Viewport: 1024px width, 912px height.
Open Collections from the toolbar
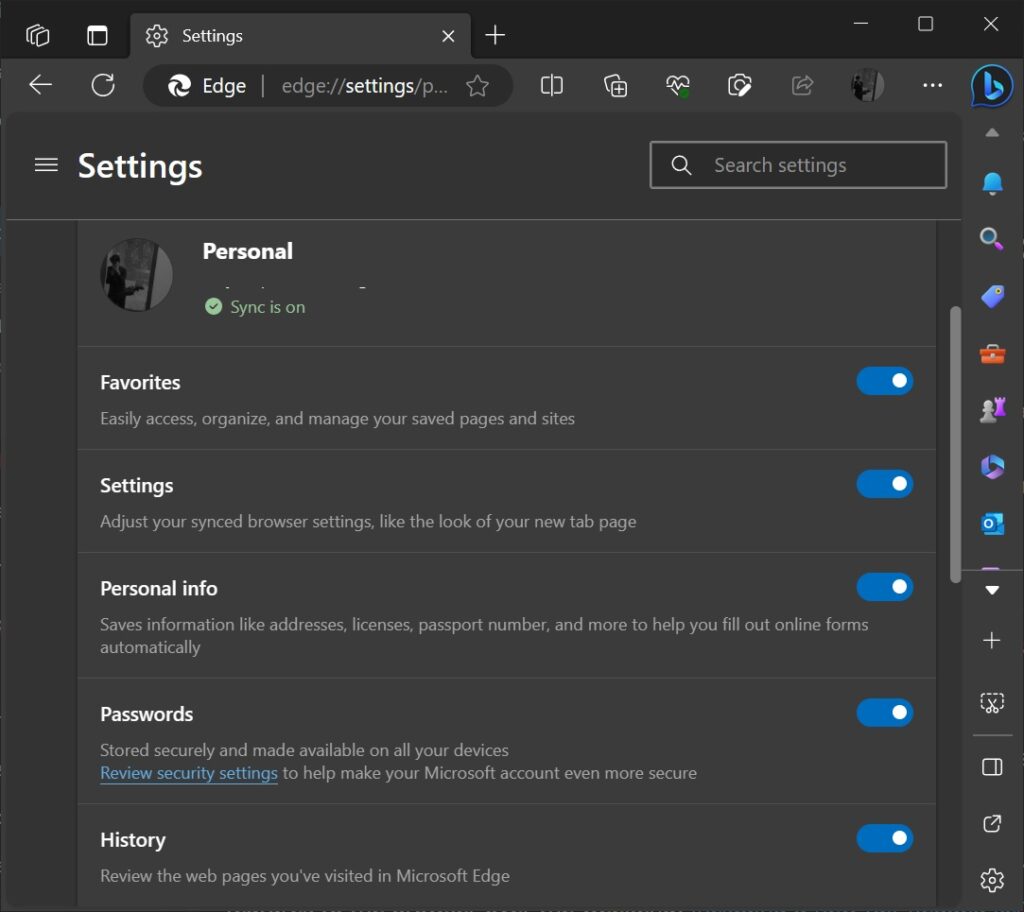click(x=615, y=85)
